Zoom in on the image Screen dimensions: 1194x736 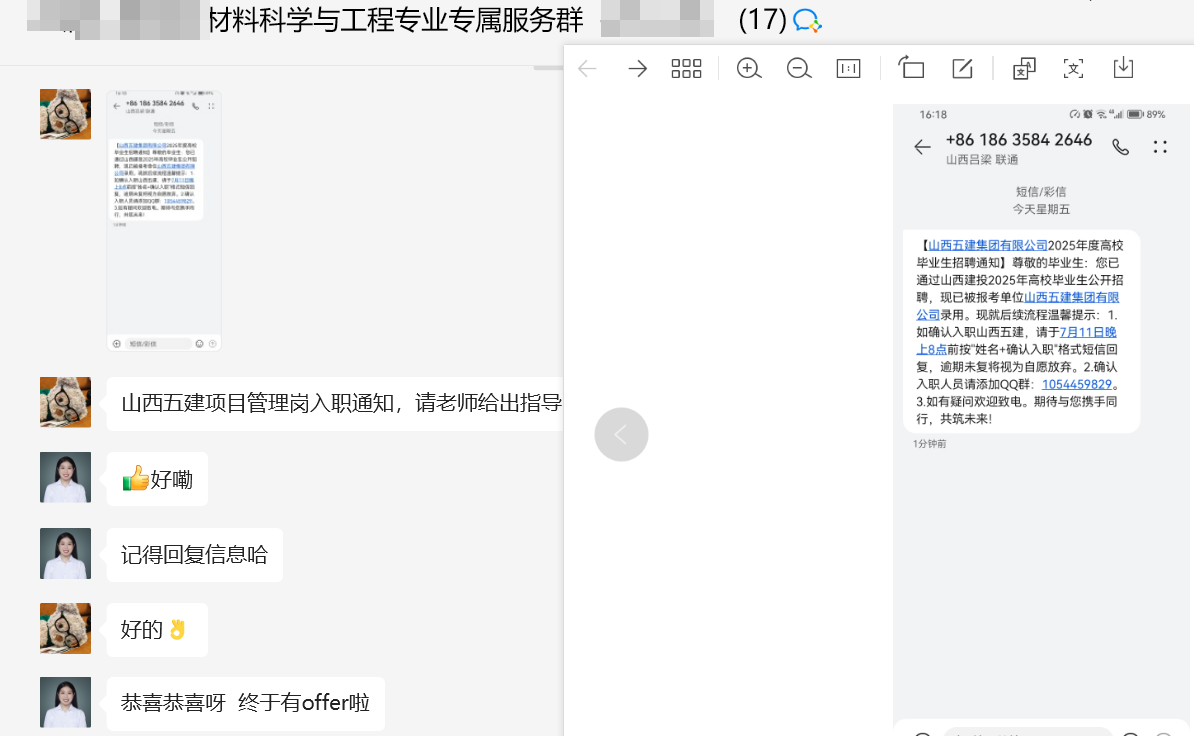coord(749,68)
